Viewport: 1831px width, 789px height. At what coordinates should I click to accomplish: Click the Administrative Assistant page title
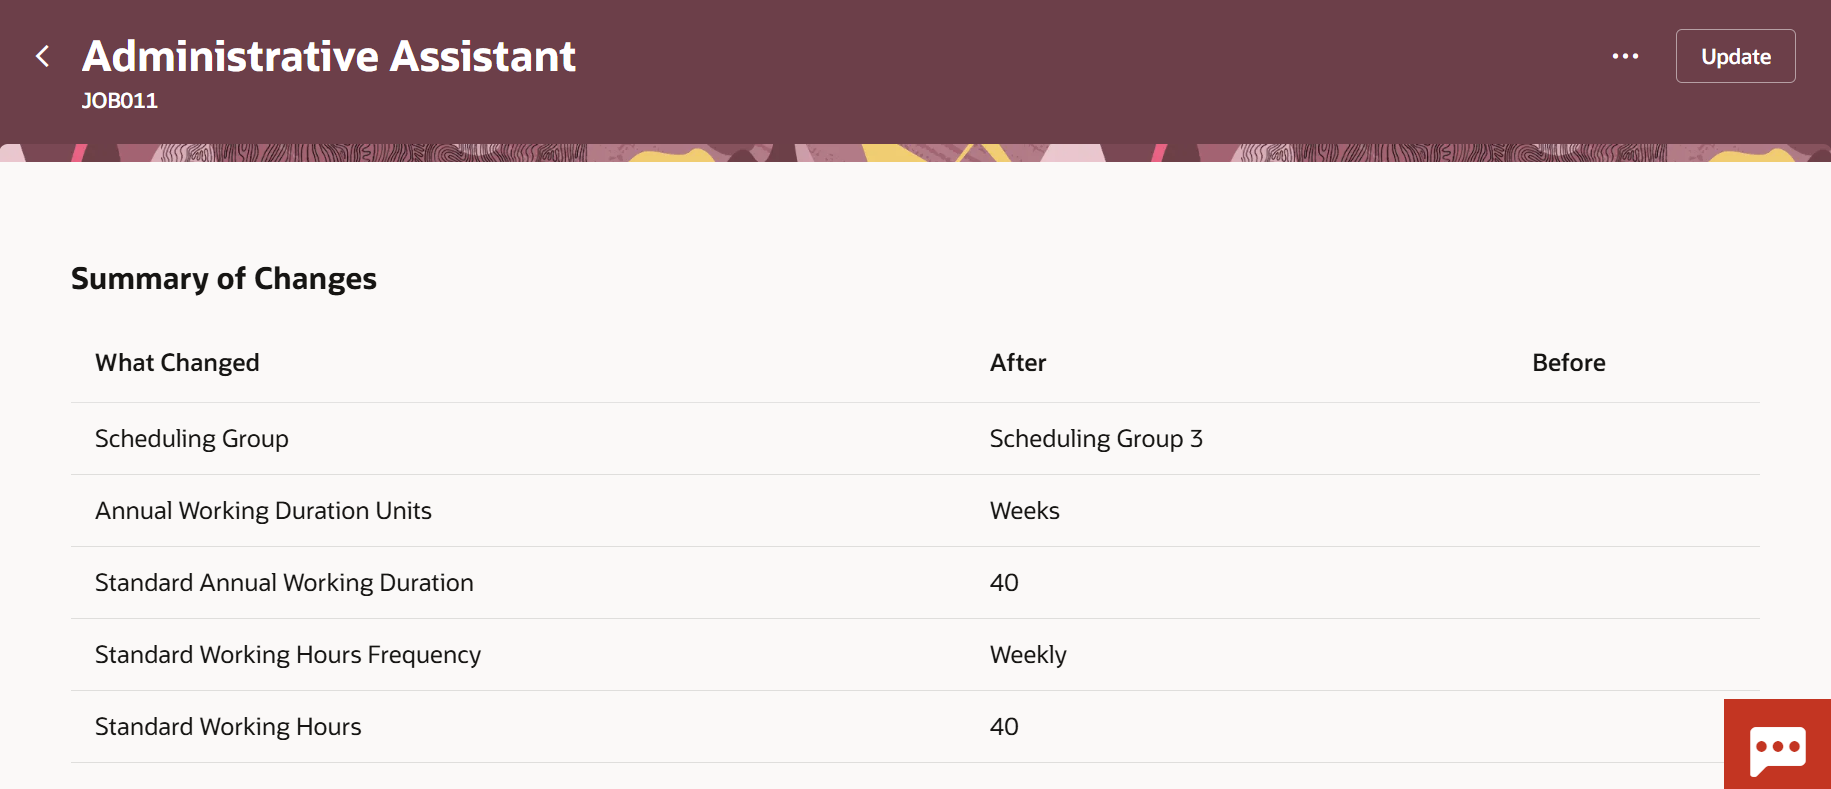(x=329, y=56)
